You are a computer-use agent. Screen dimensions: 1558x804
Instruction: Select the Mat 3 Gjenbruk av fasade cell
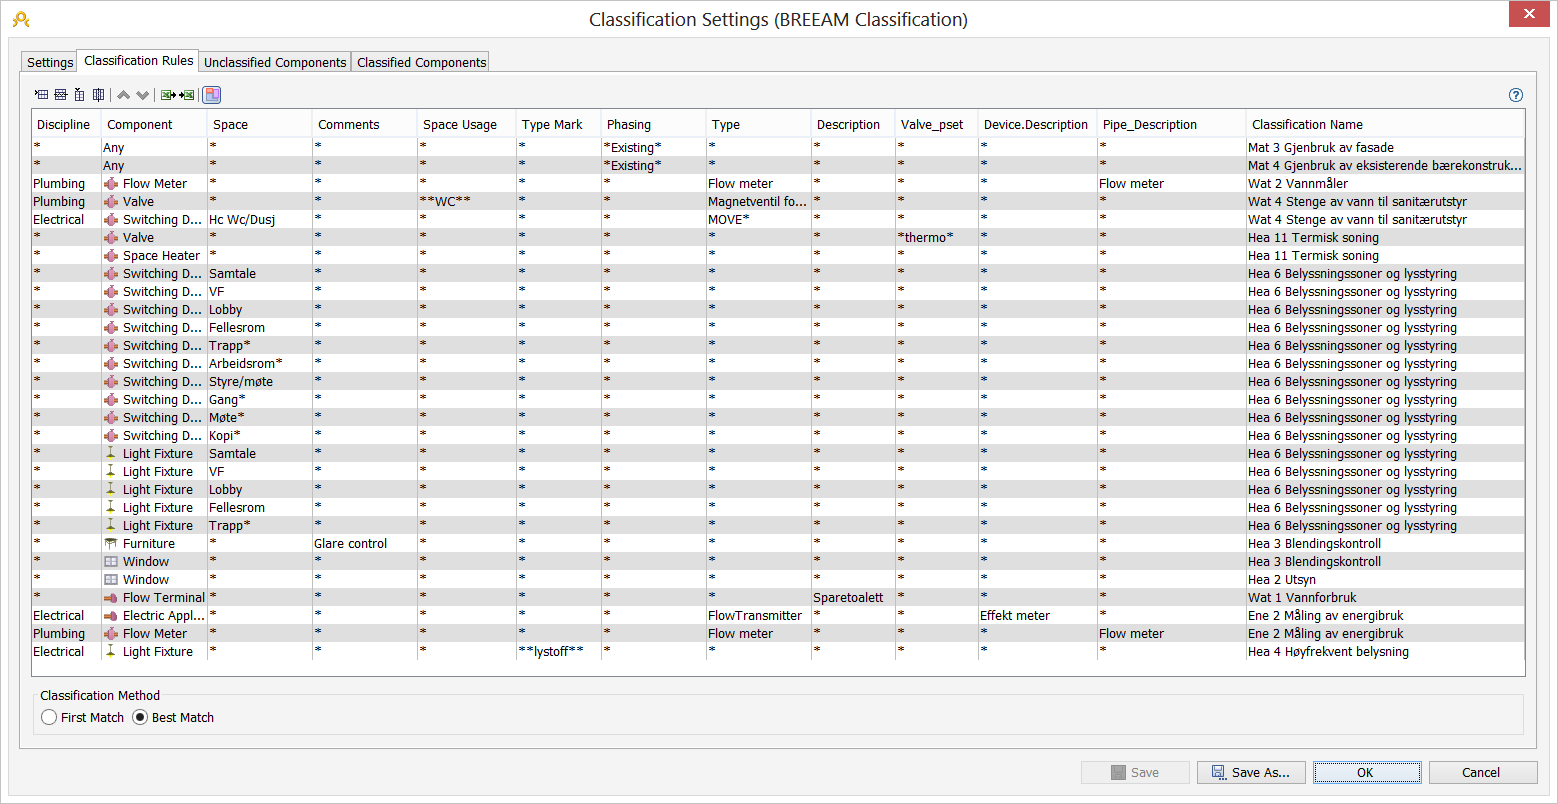click(x=1385, y=148)
